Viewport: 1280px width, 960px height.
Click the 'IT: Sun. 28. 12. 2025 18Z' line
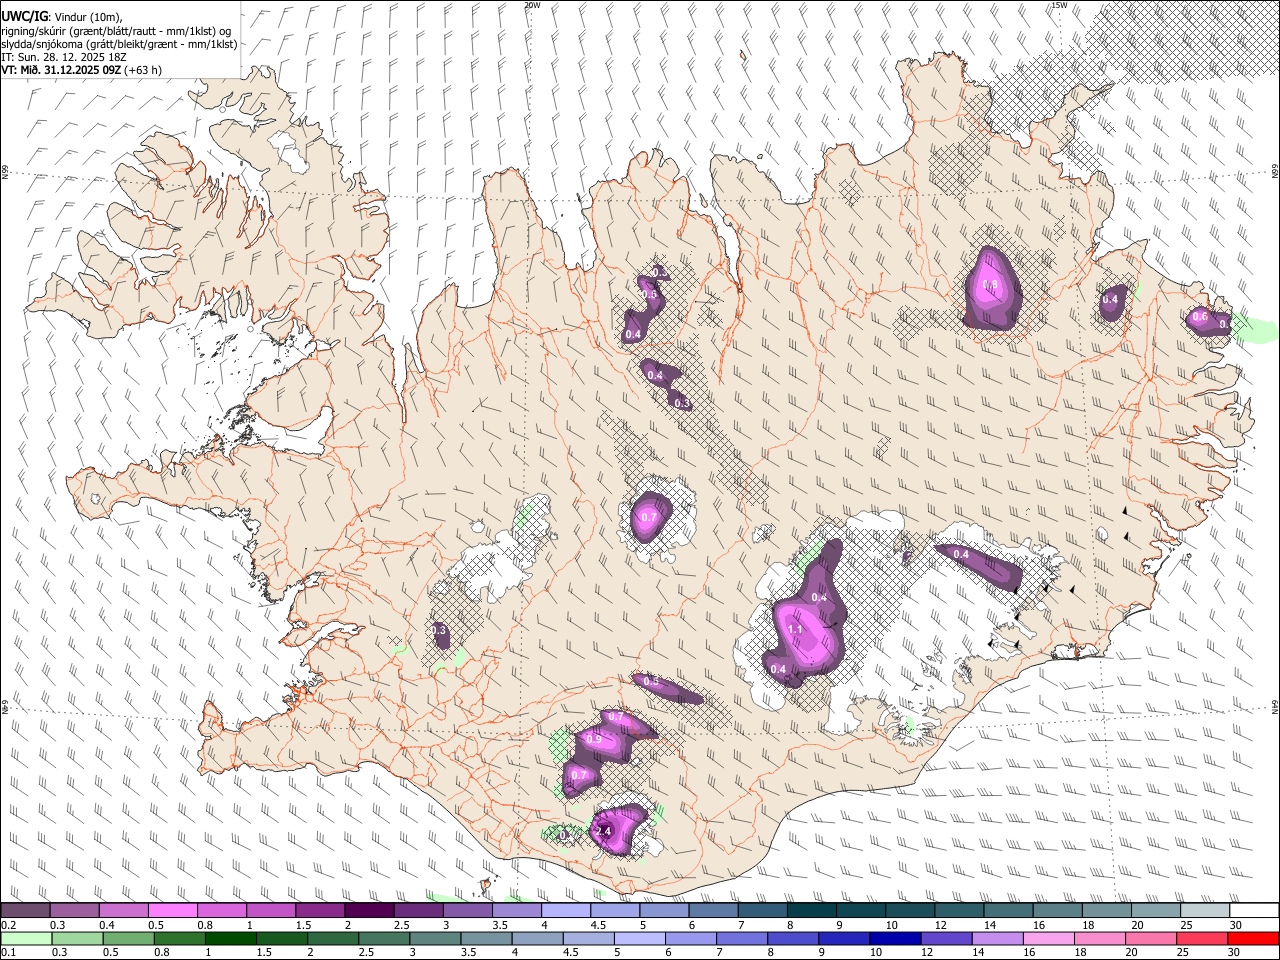64,57
